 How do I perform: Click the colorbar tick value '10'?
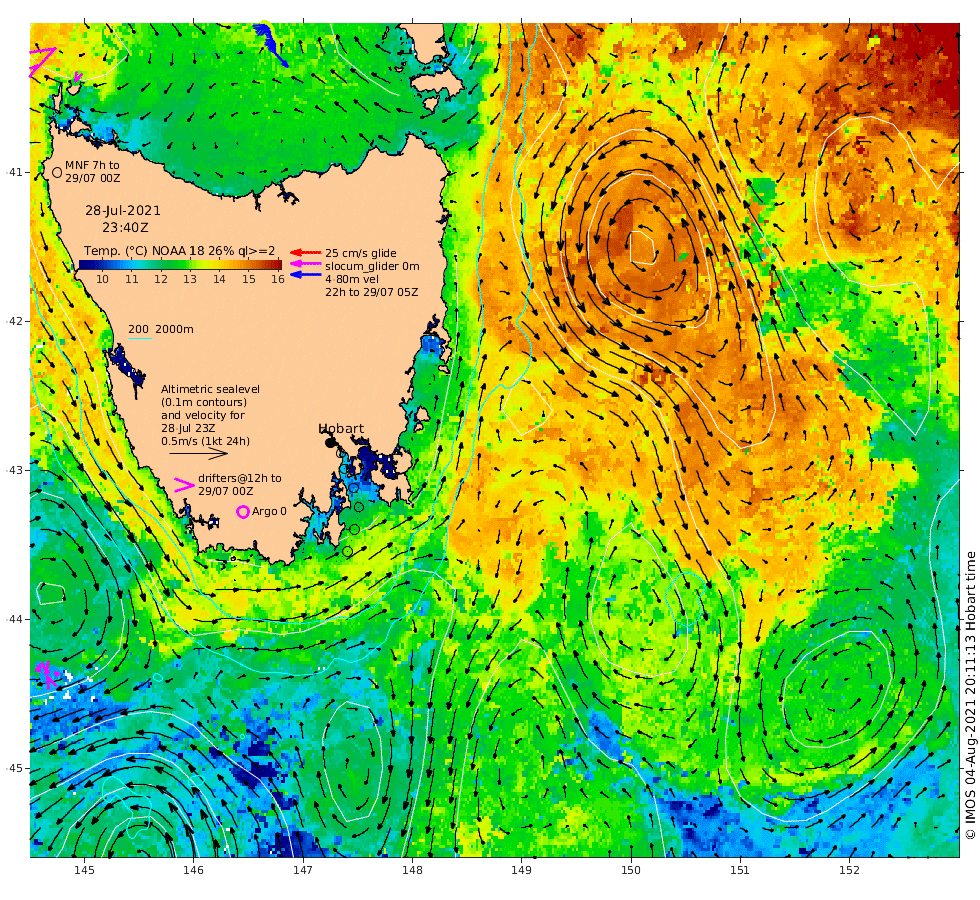coord(102,279)
